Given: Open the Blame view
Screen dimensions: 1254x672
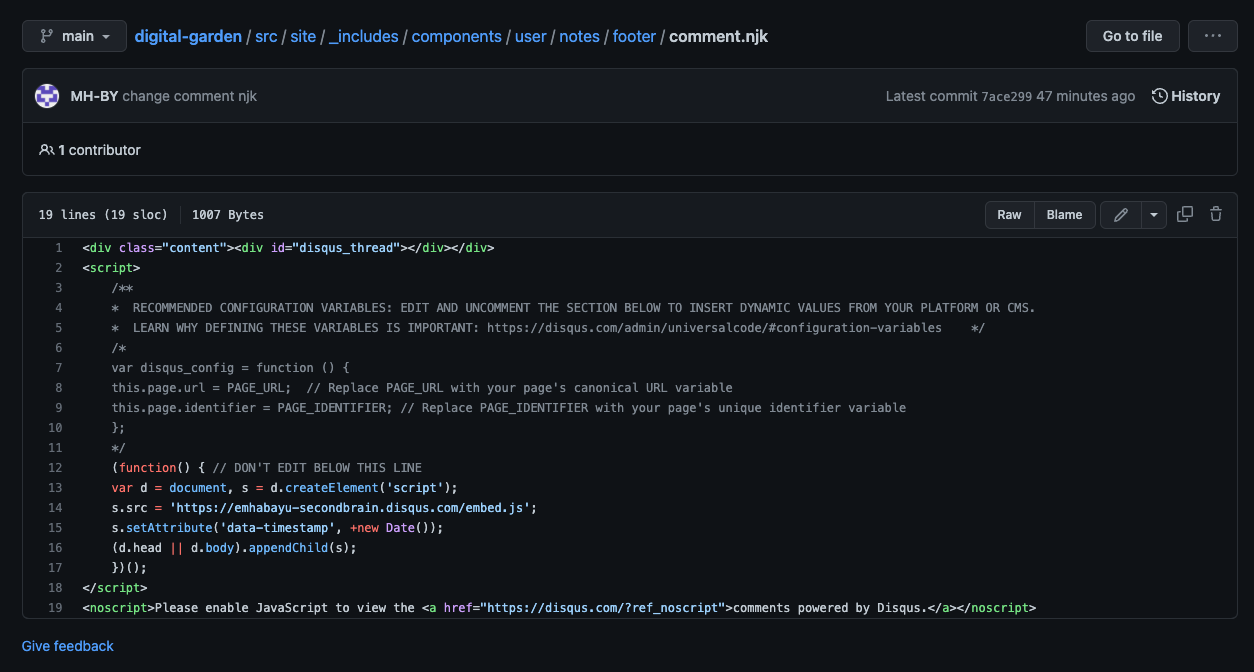Looking at the screenshot, I should pos(1064,215).
